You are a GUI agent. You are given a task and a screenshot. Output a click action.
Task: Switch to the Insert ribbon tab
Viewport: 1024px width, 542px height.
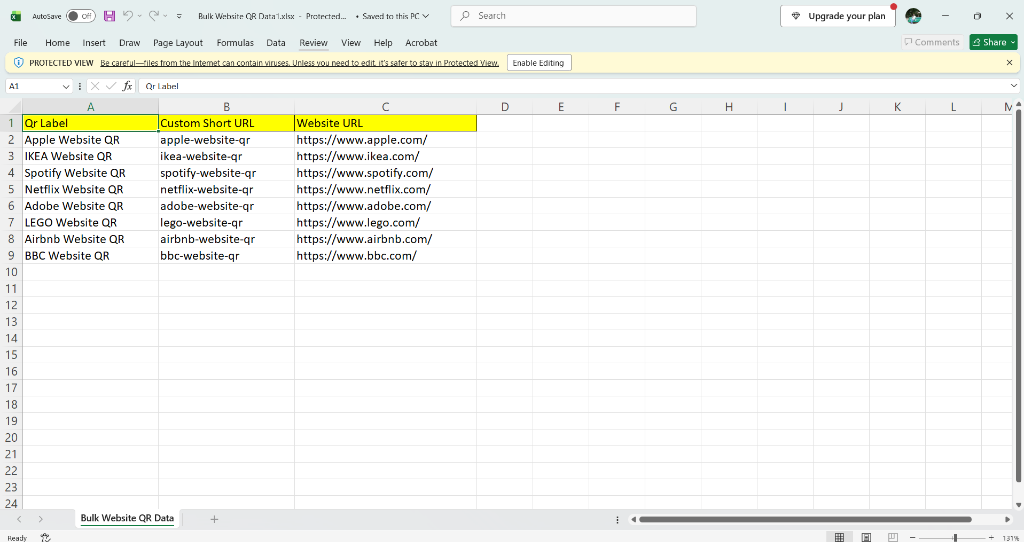(x=94, y=42)
